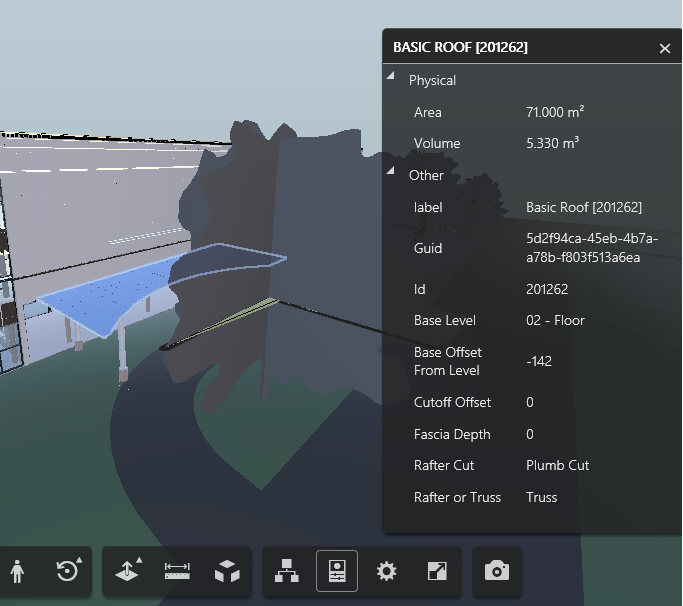Viewport: 683px width, 606px height.
Task: Collapse the Other properties section
Action: (391, 174)
